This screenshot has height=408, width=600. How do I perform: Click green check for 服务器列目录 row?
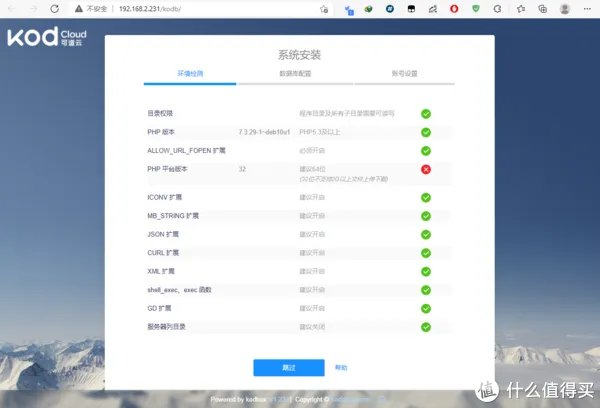tap(426, 327)
